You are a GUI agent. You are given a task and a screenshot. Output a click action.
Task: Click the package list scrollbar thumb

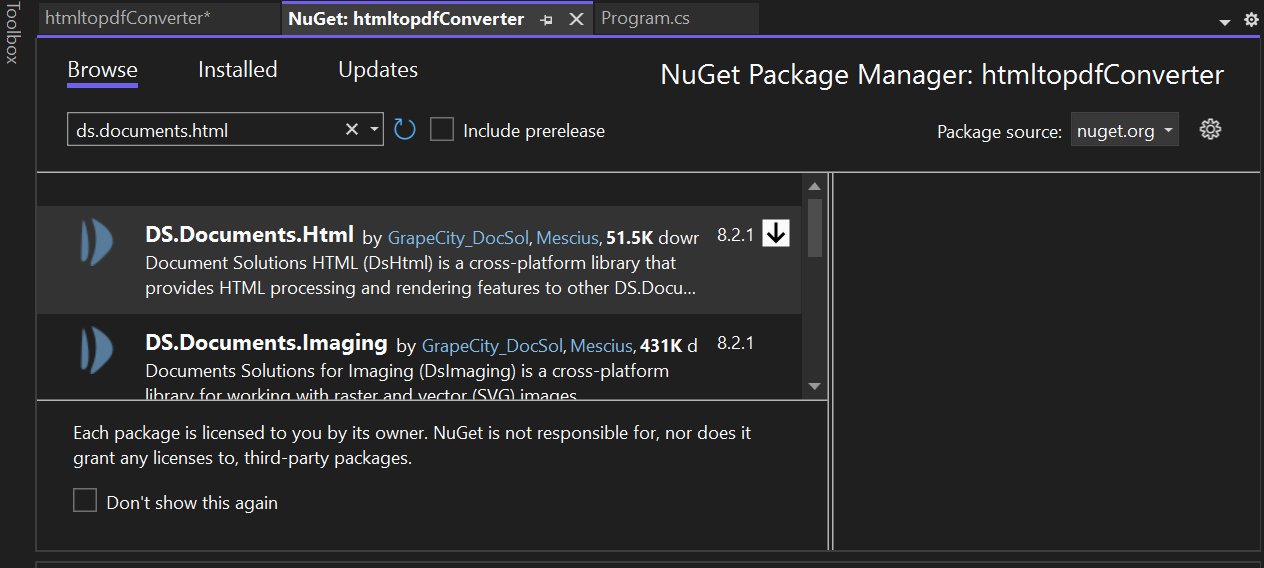tap(814, 228)
